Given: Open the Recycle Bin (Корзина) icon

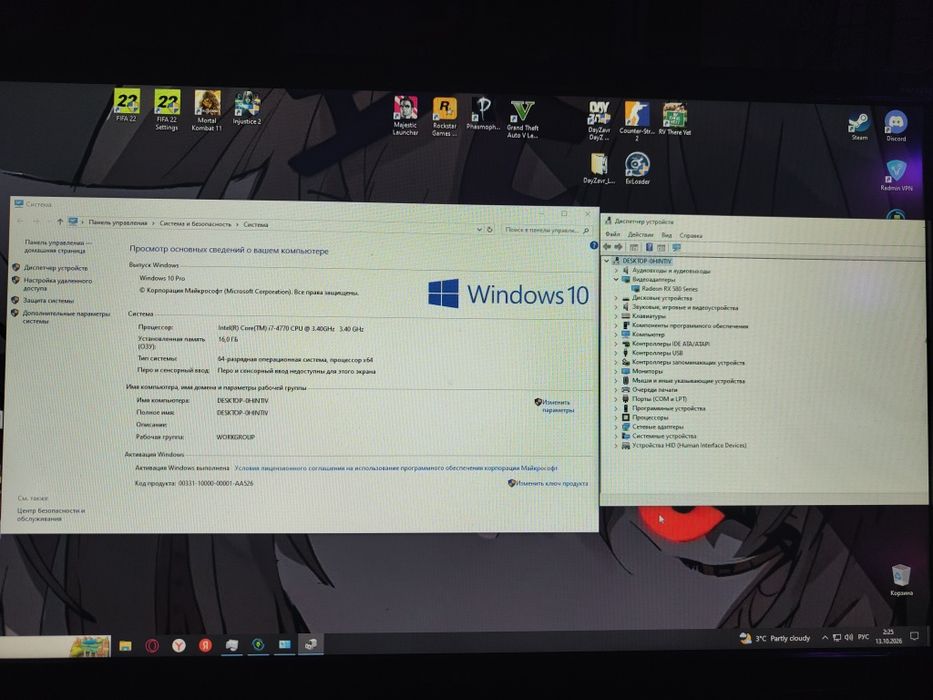Looking at the screenshot, I should 901,580.
